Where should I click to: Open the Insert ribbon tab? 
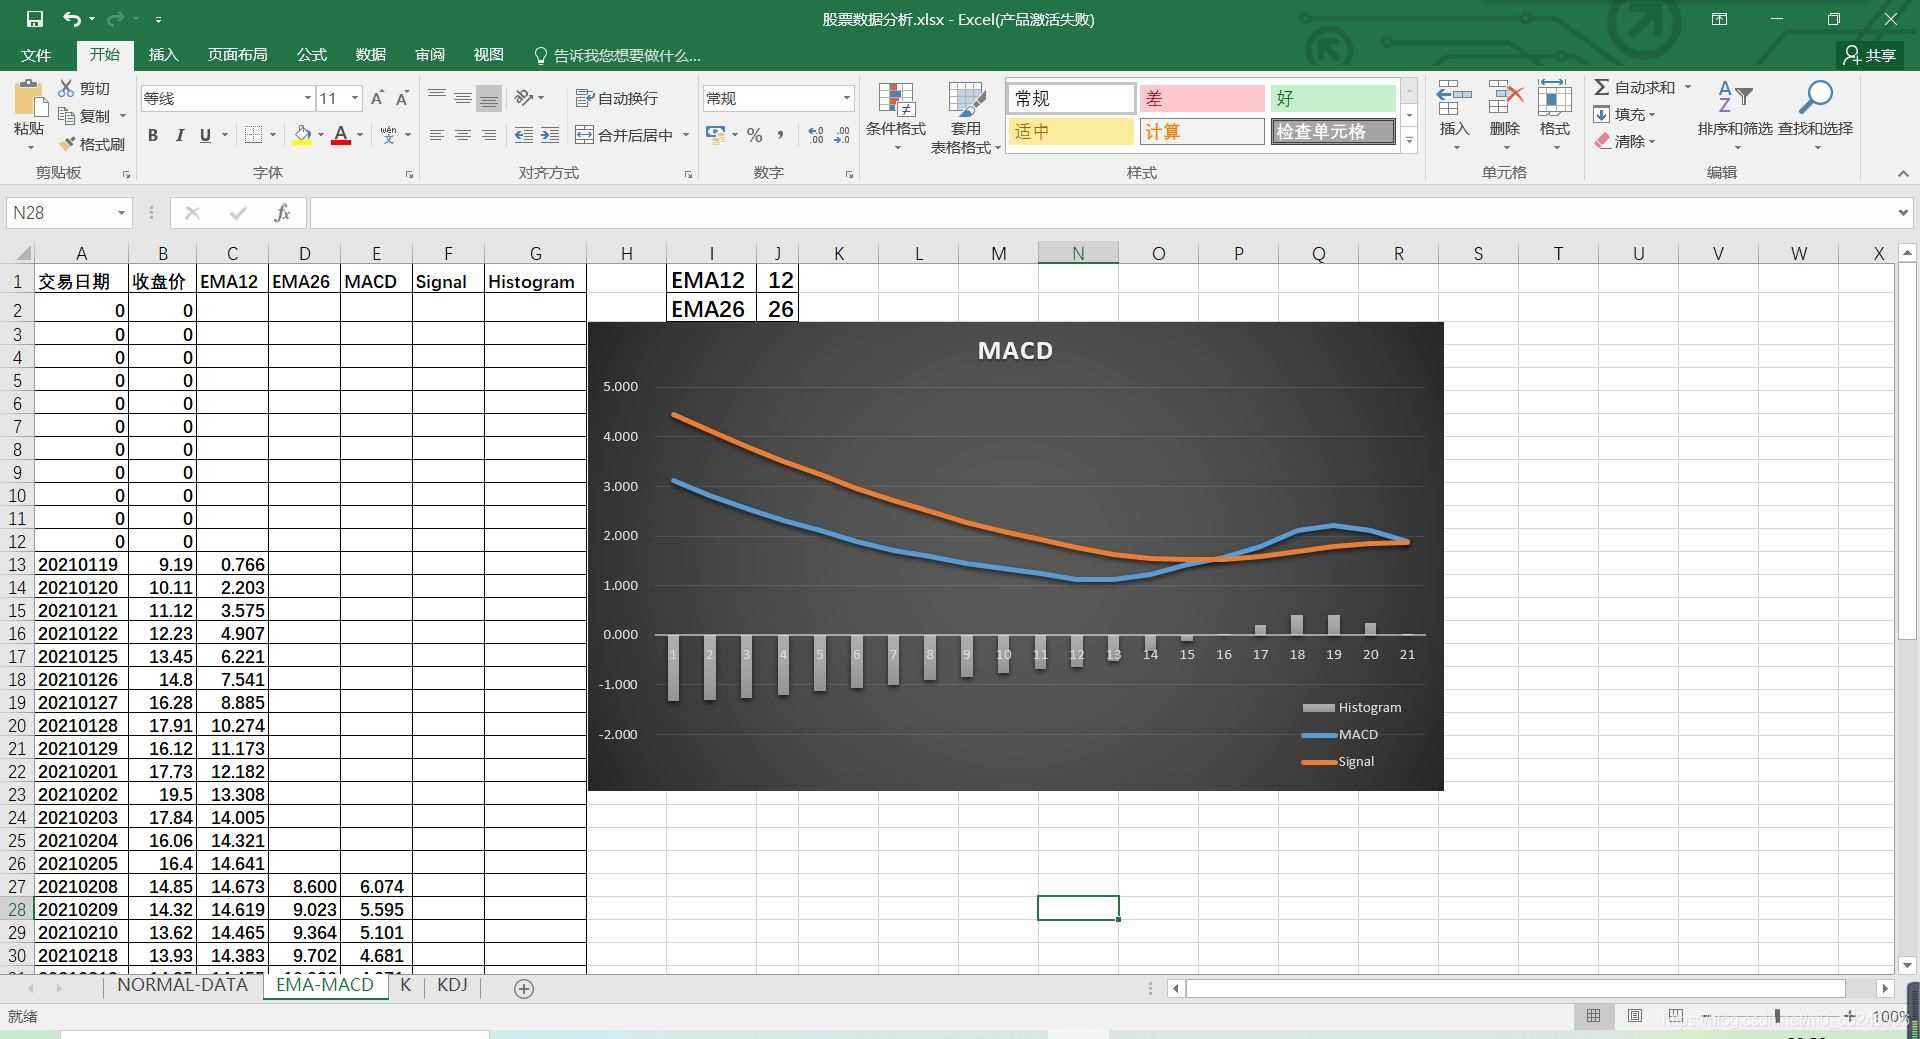(x=163, y=55)
